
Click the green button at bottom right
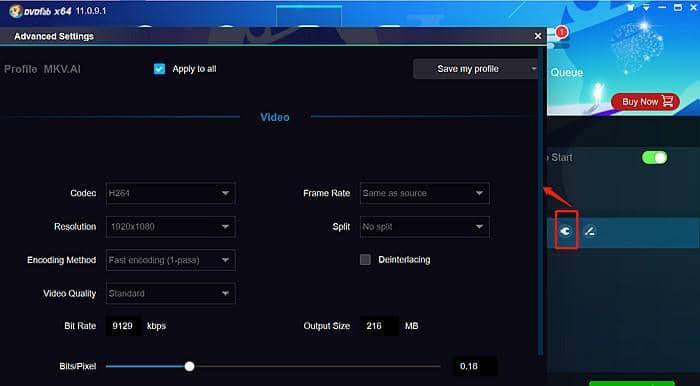631,383
